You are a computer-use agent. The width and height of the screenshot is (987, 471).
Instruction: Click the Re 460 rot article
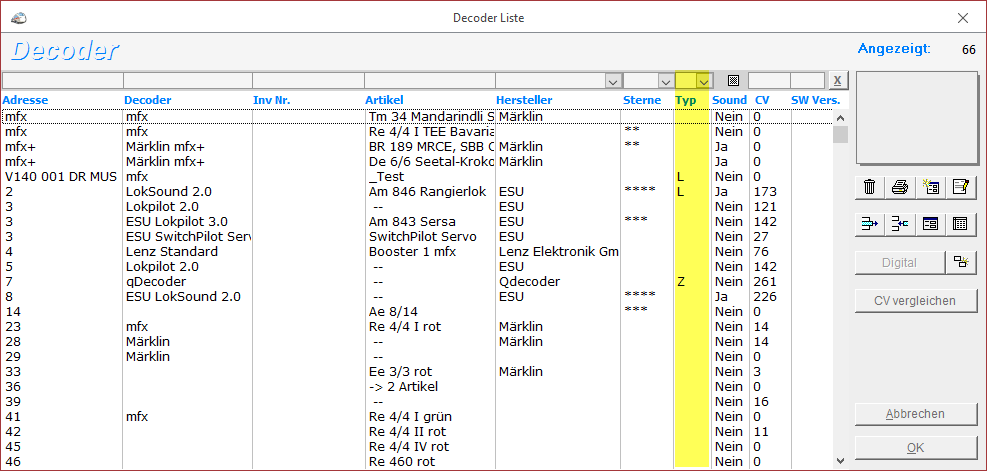(x=402, y=462)
